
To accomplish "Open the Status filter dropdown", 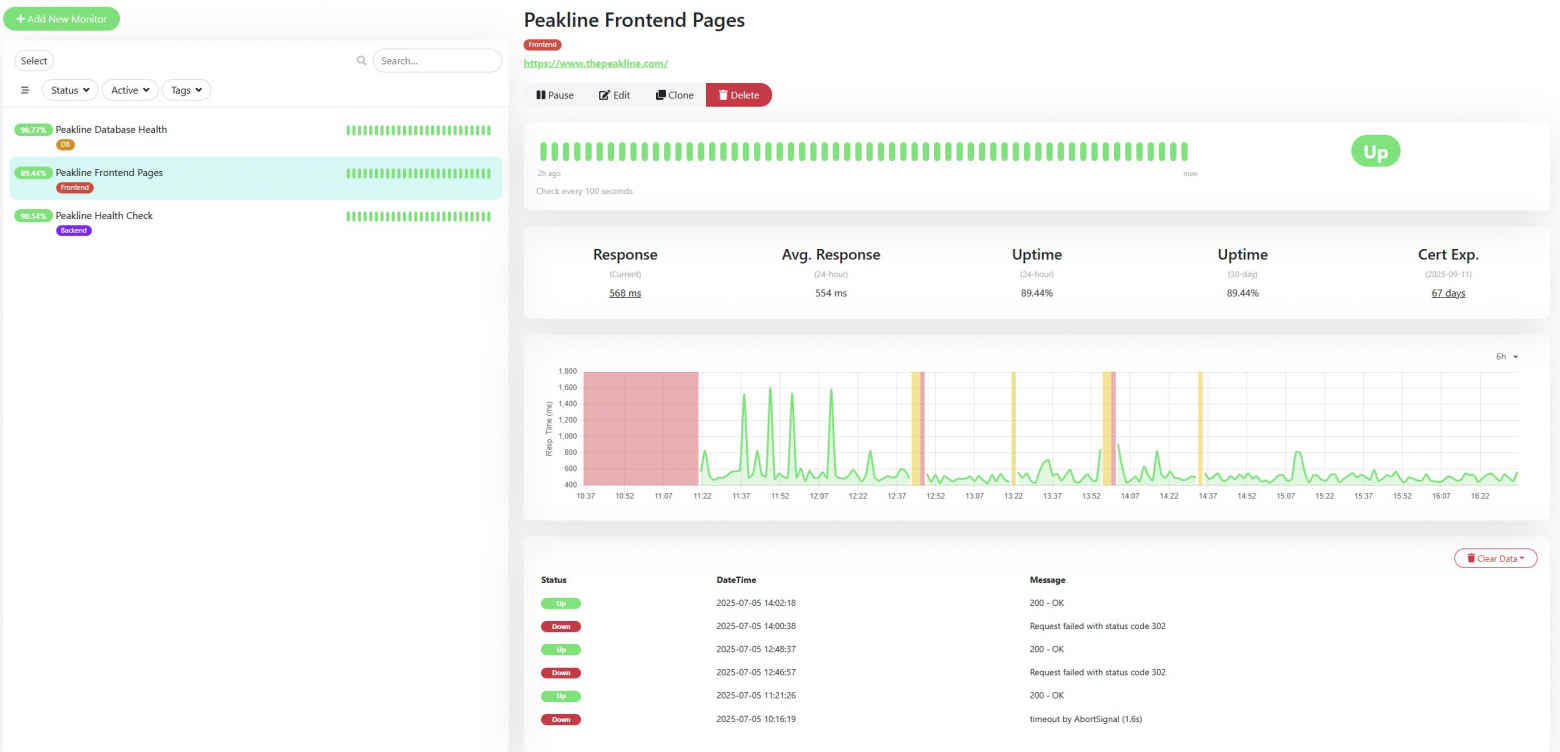I will [70, 90].
